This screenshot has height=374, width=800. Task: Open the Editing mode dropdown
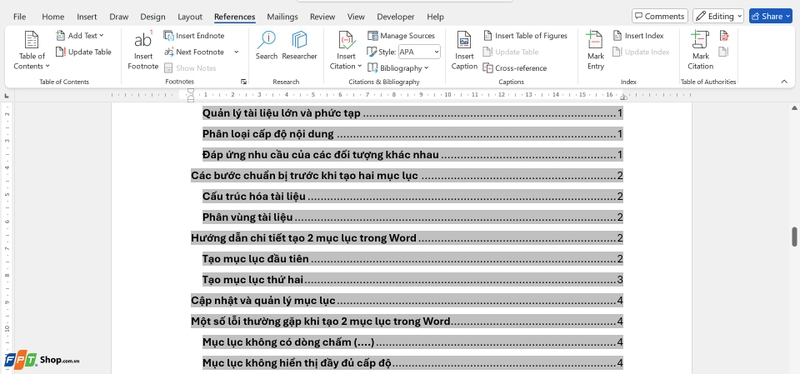[x=718, y=16]
